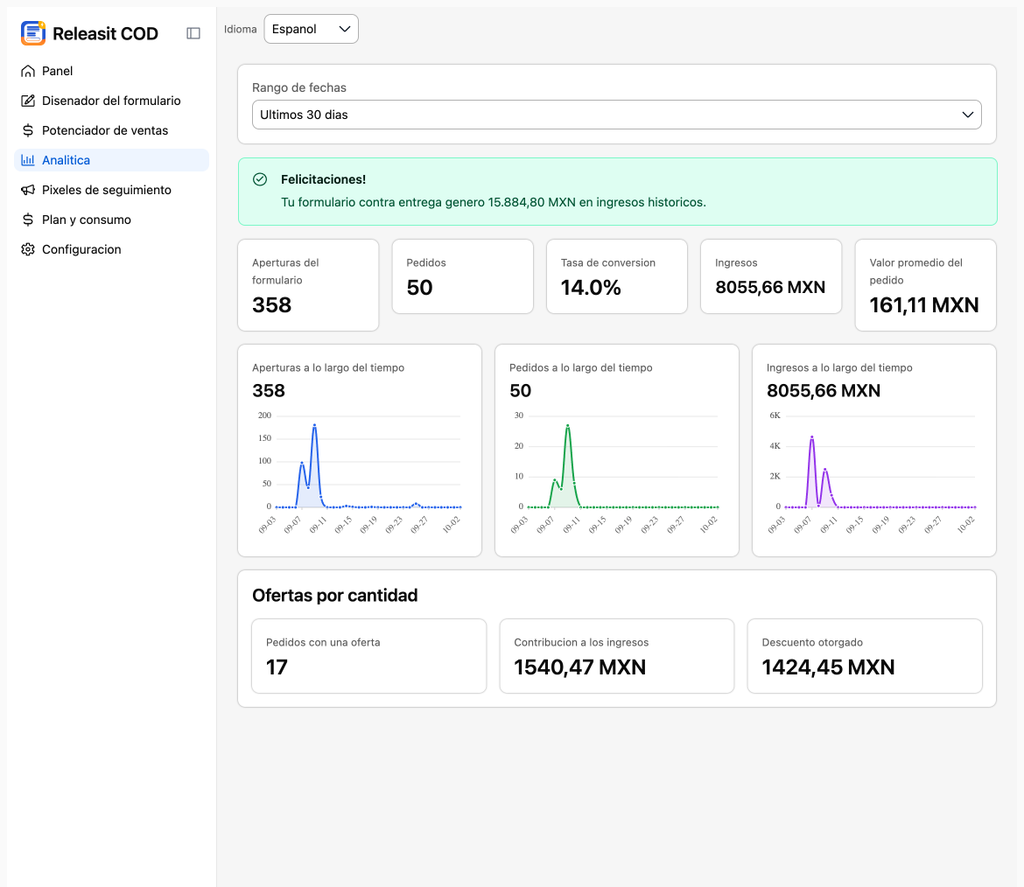The image size is (1024, 887).
Task: Click the Releasit COD logo icon
Action: [33, 33]
